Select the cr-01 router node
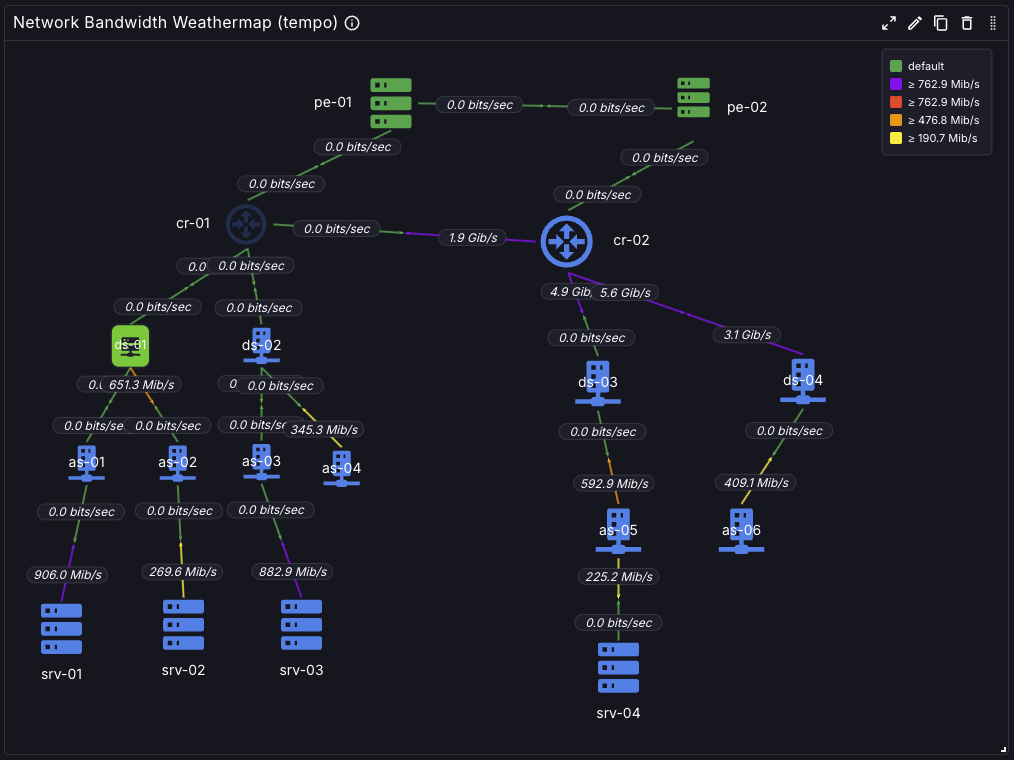The image size is (1014, 760). click(246, 224)
